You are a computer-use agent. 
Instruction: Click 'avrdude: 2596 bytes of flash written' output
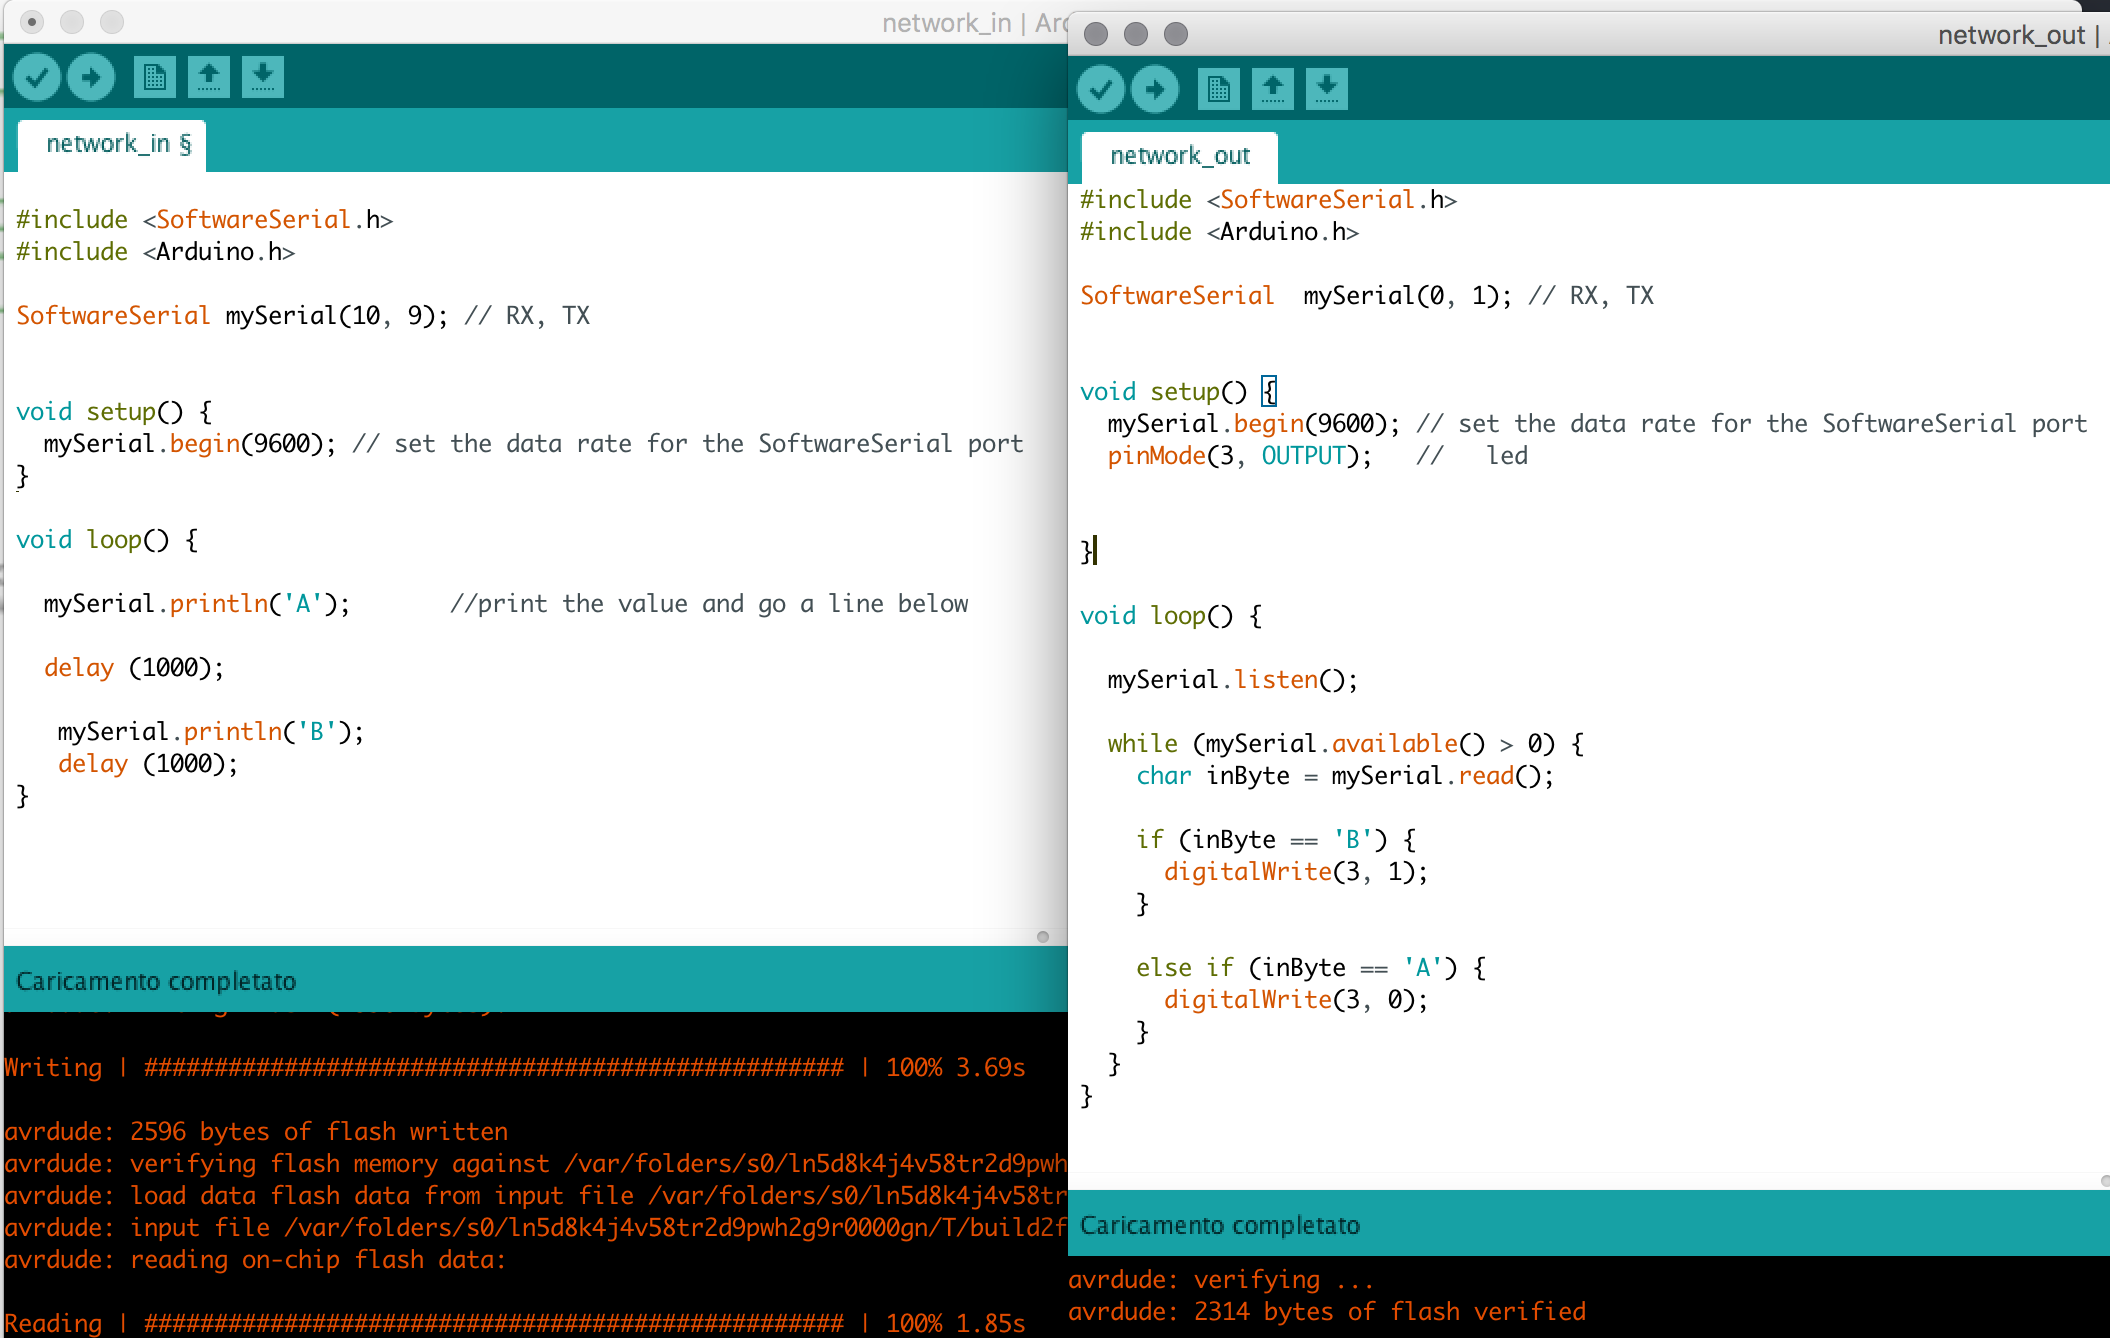[x=256, y=1132]
